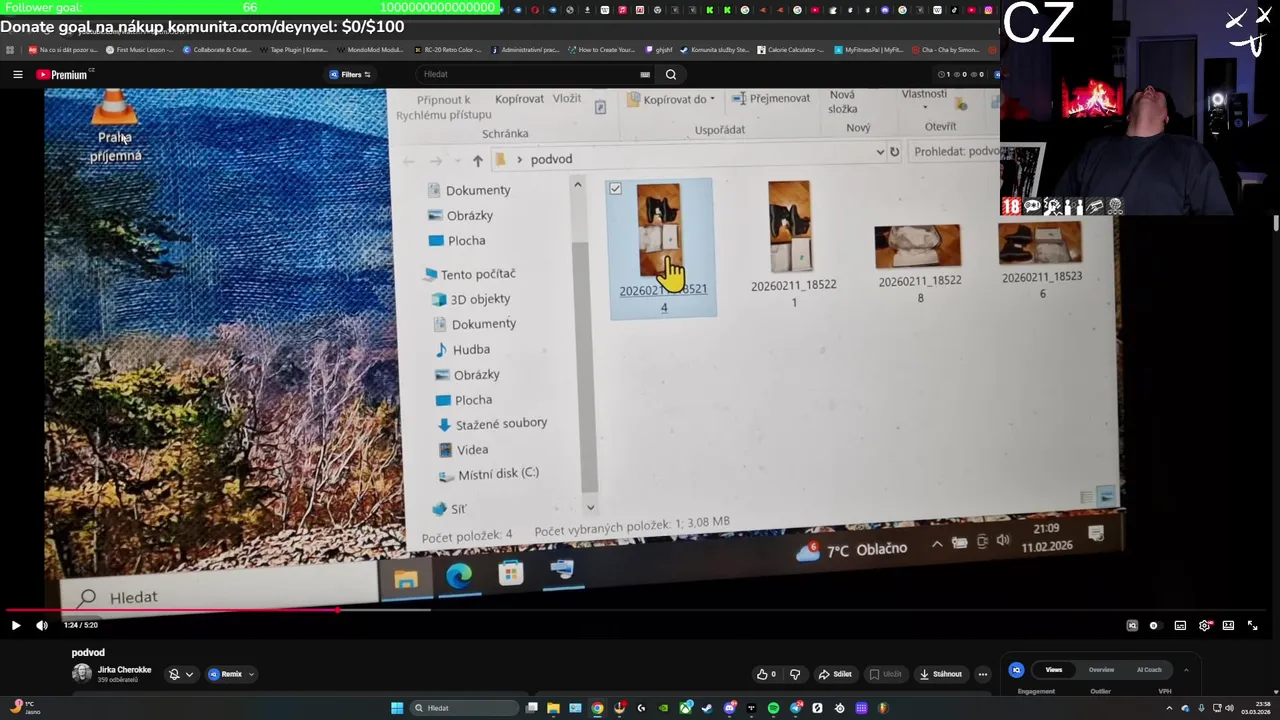Viewport: 1280px width, 720px height.
Task: Mute the video with speaker icon
Action: click(x=42, y=625)
